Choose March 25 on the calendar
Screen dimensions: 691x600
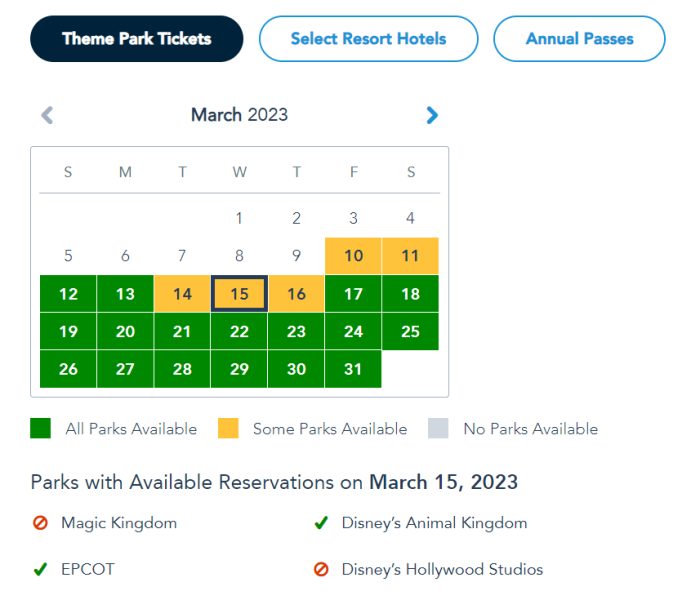click(x=410, y=332)
